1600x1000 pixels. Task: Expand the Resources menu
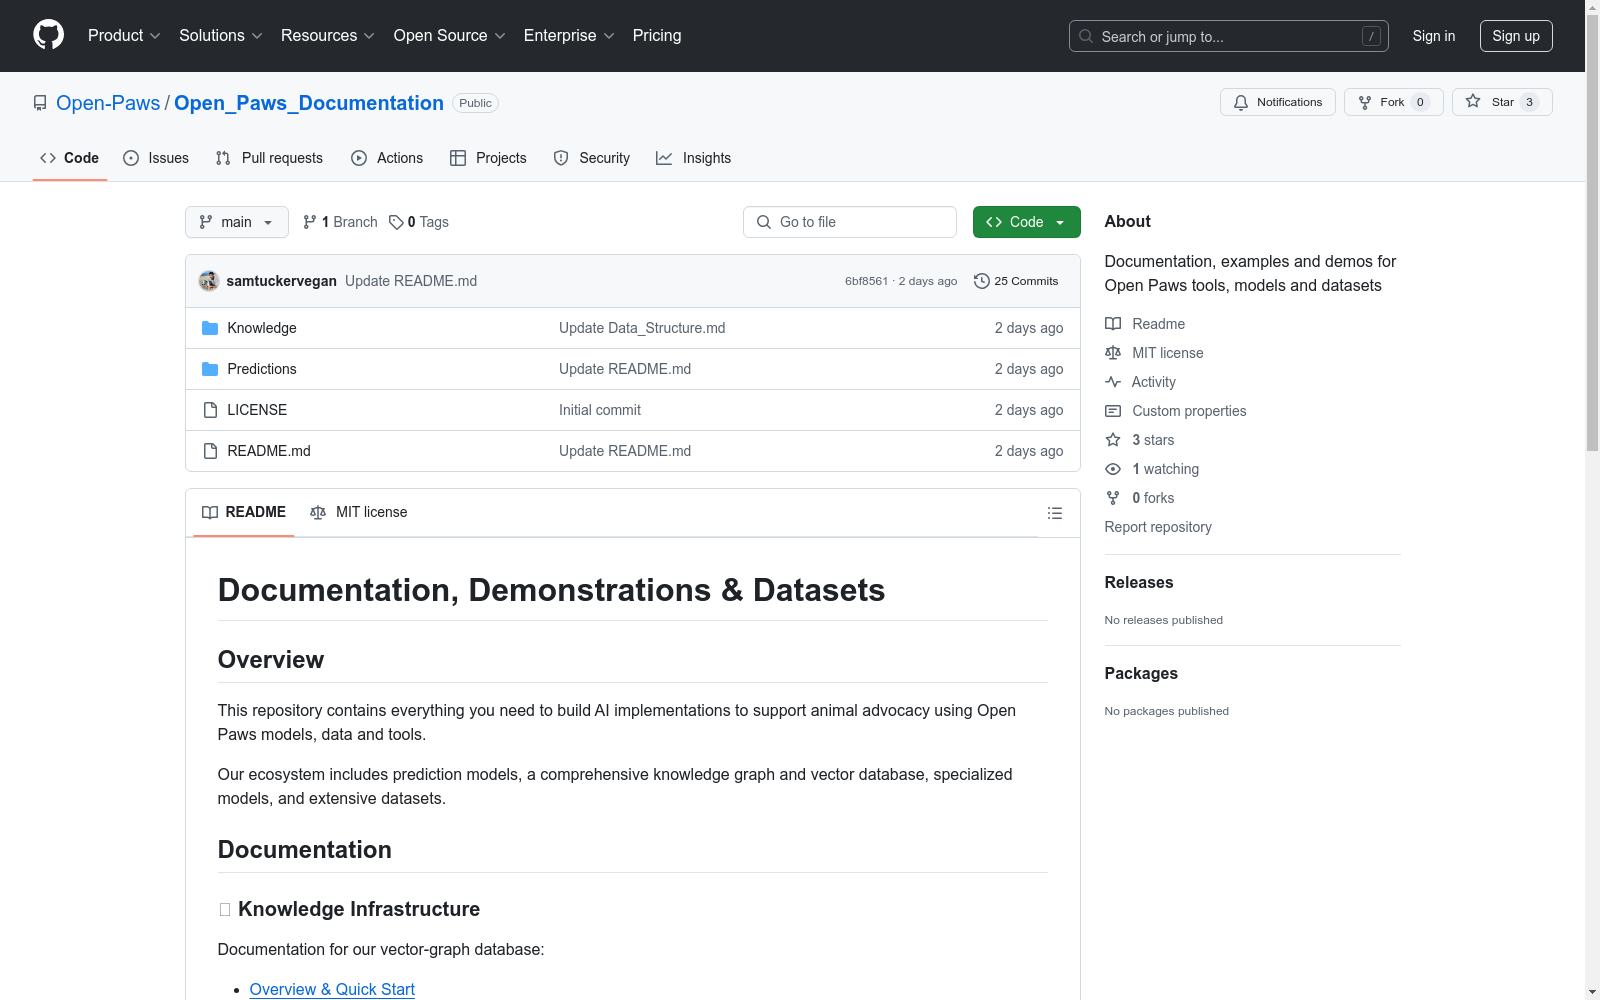[328, 35]
